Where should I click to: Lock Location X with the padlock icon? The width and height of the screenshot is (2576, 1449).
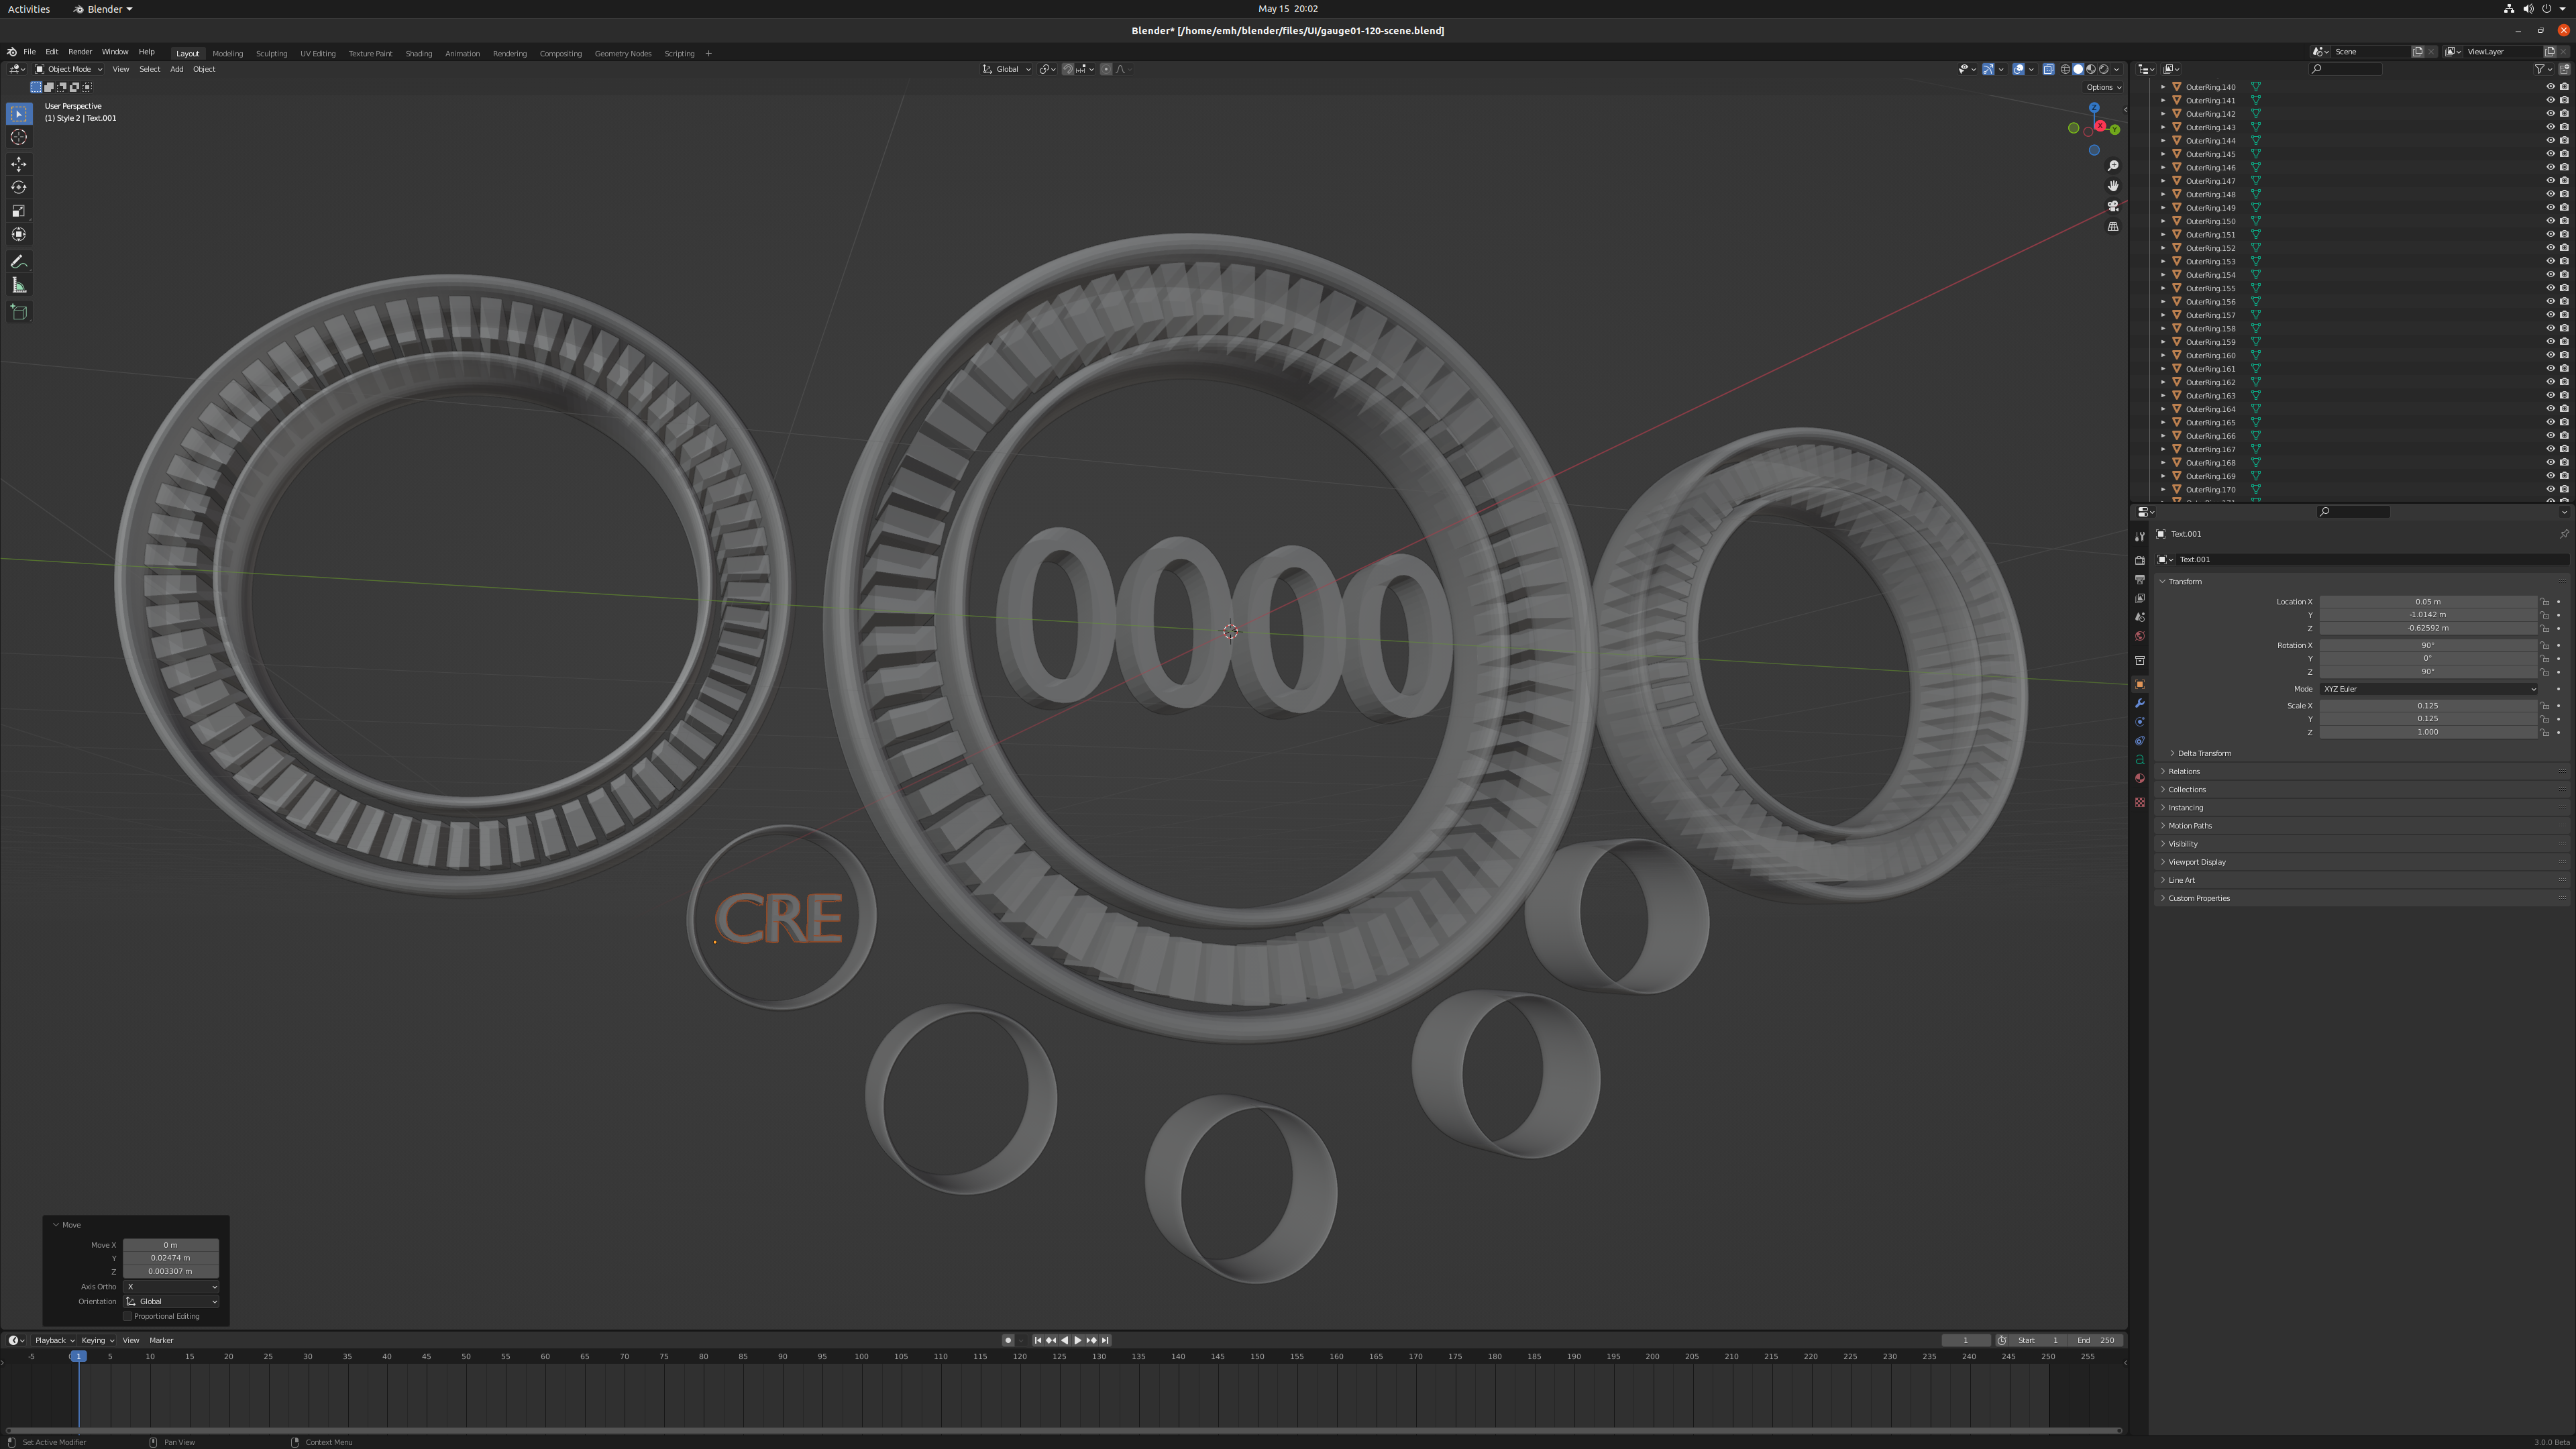[2545, 602]
